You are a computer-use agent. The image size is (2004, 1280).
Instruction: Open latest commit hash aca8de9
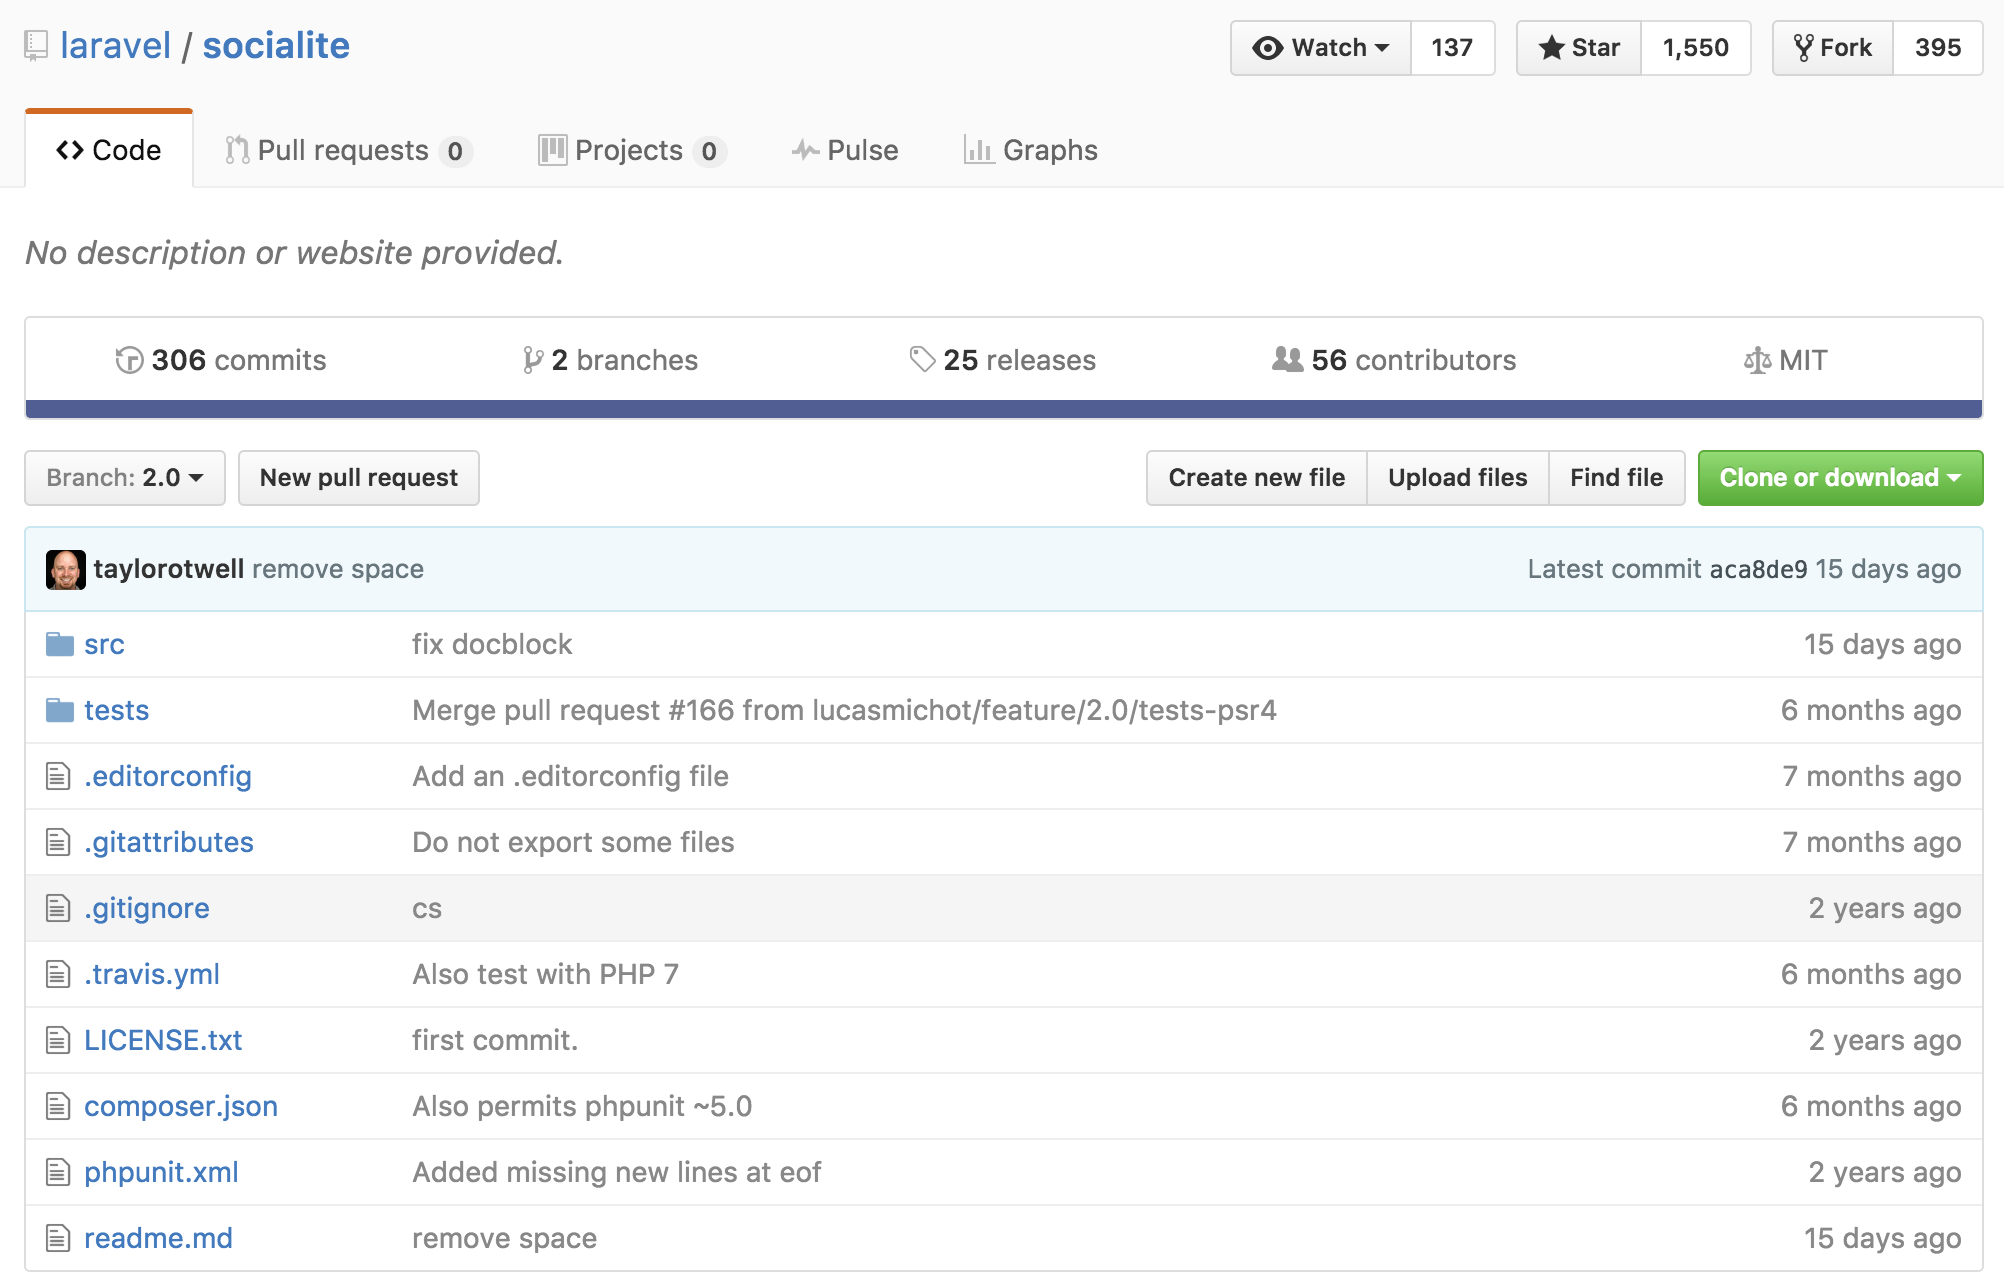pyautogui.click(x=1758, y=569)
